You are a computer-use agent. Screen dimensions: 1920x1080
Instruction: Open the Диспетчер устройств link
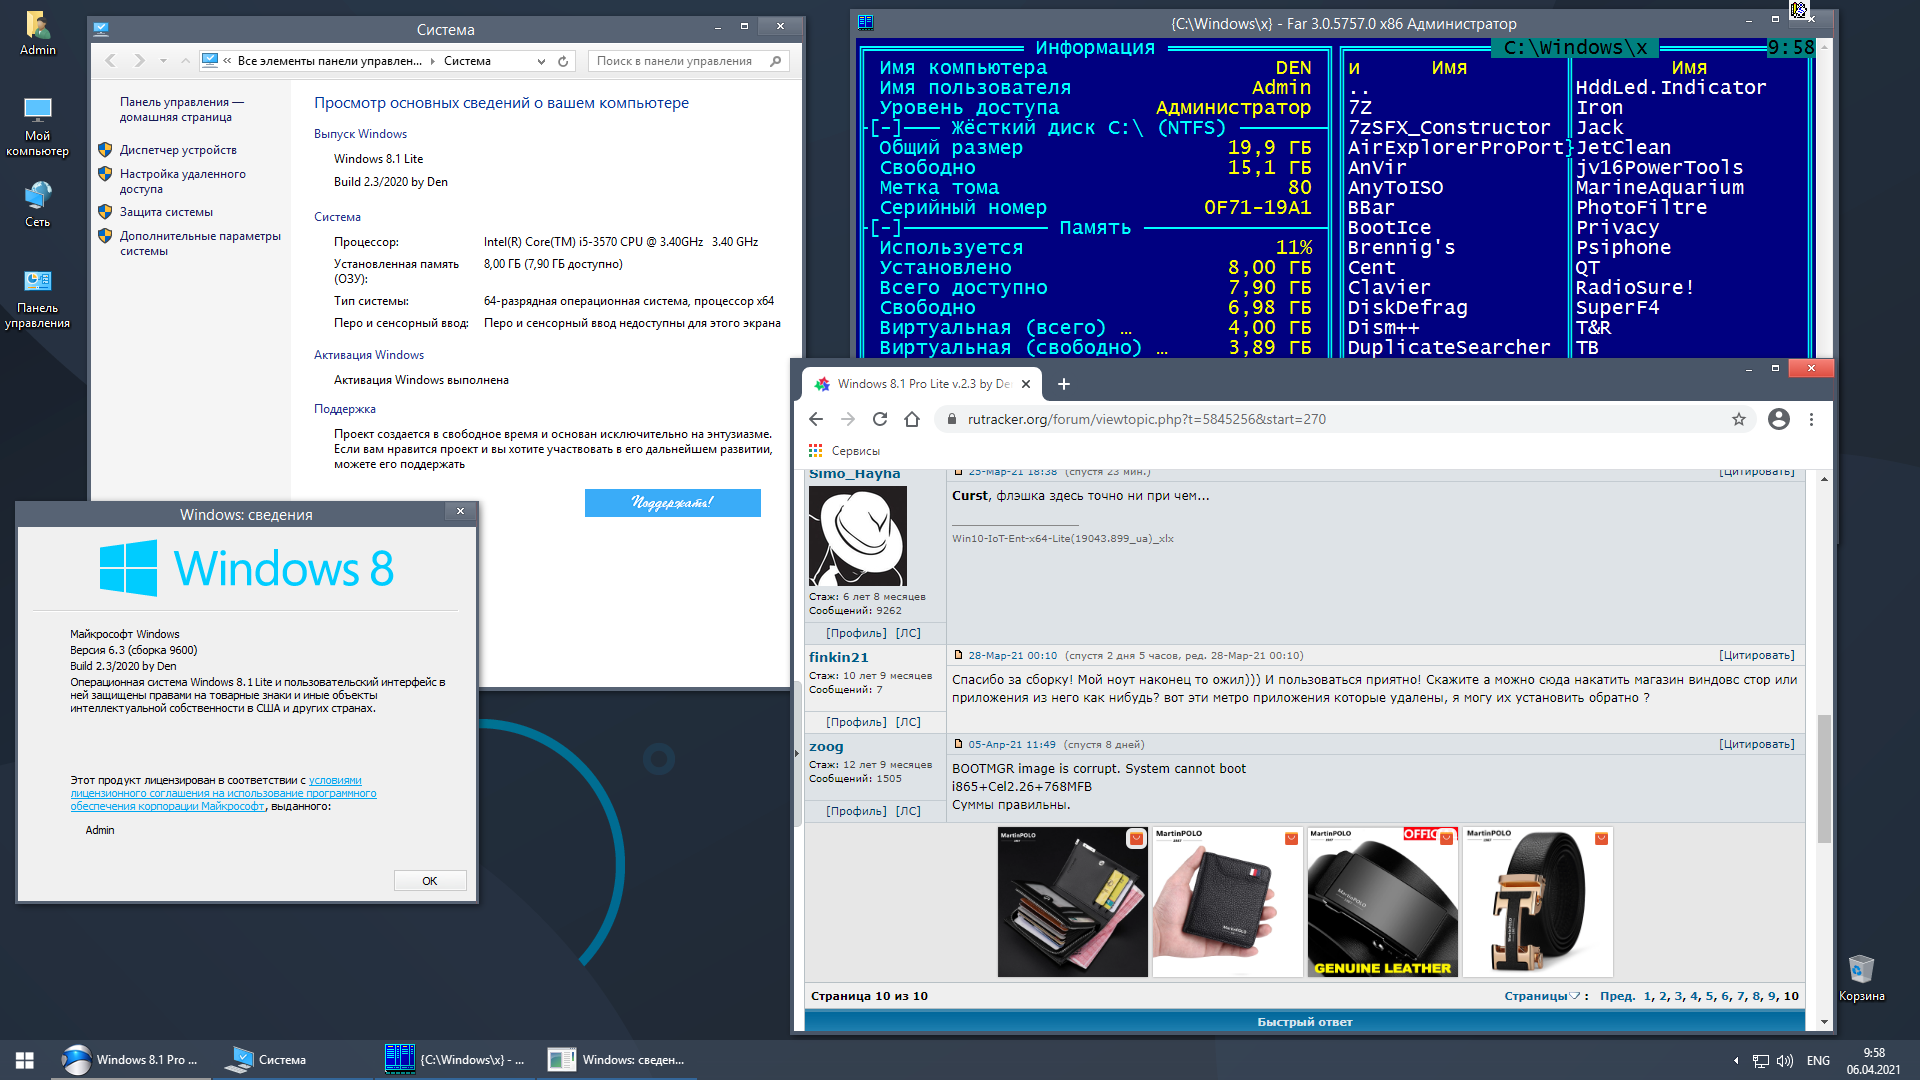tap(178, 150)
